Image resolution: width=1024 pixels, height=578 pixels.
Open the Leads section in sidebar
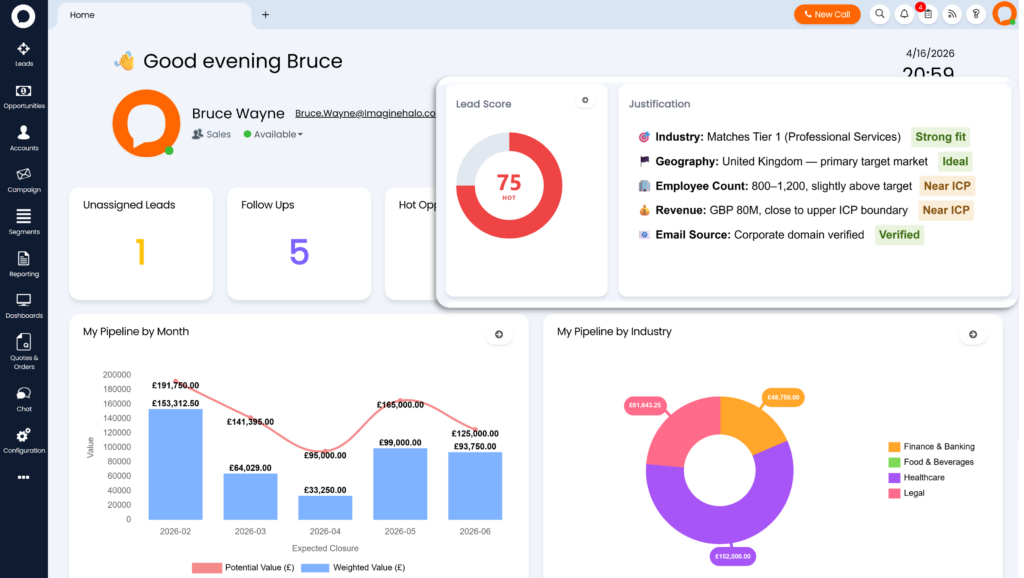coord(24,54)
